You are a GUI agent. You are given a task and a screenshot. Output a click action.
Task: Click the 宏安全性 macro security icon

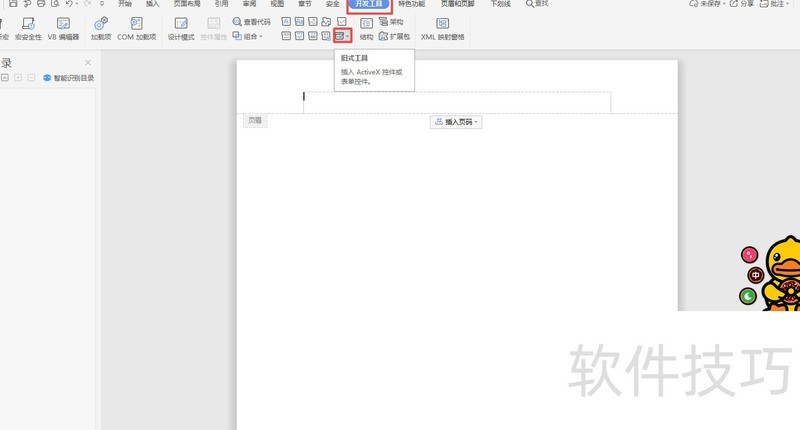coord(27,27)
